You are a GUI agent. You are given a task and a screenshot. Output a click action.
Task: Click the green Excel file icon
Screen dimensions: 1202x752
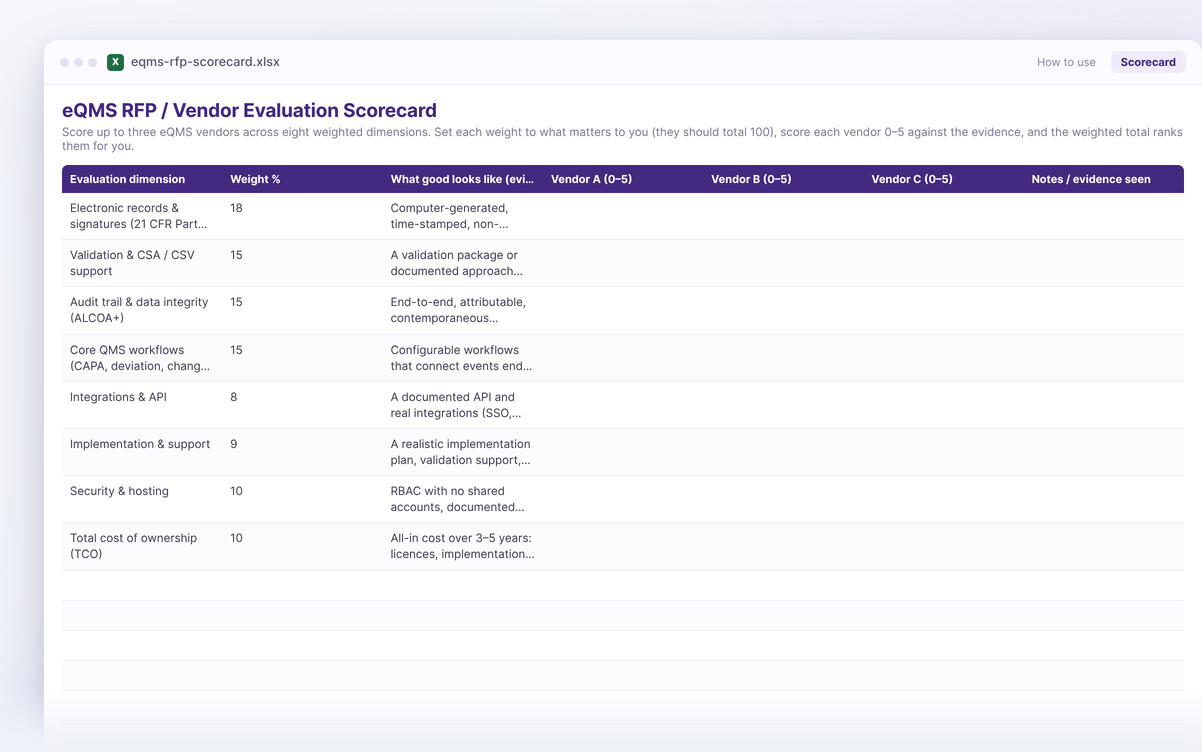coord(115,62)
